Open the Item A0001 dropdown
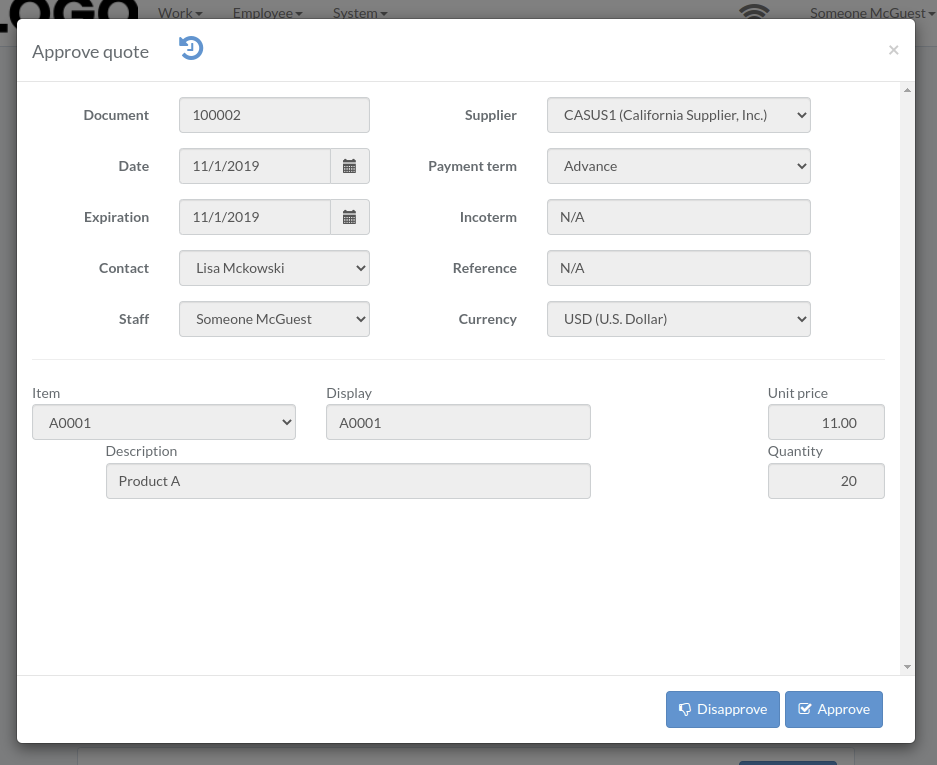937x765 pixels. (x=164, y=422)
